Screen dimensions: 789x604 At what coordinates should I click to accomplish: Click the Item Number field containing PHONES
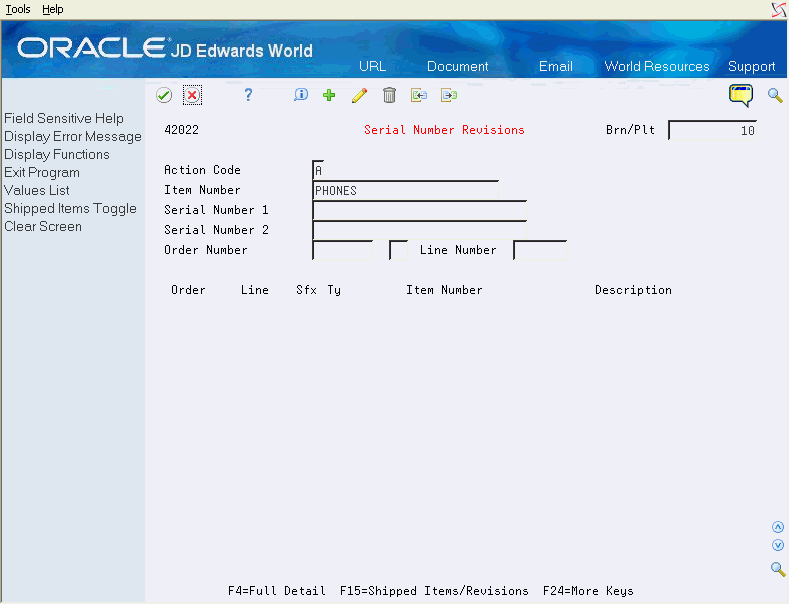406,191
